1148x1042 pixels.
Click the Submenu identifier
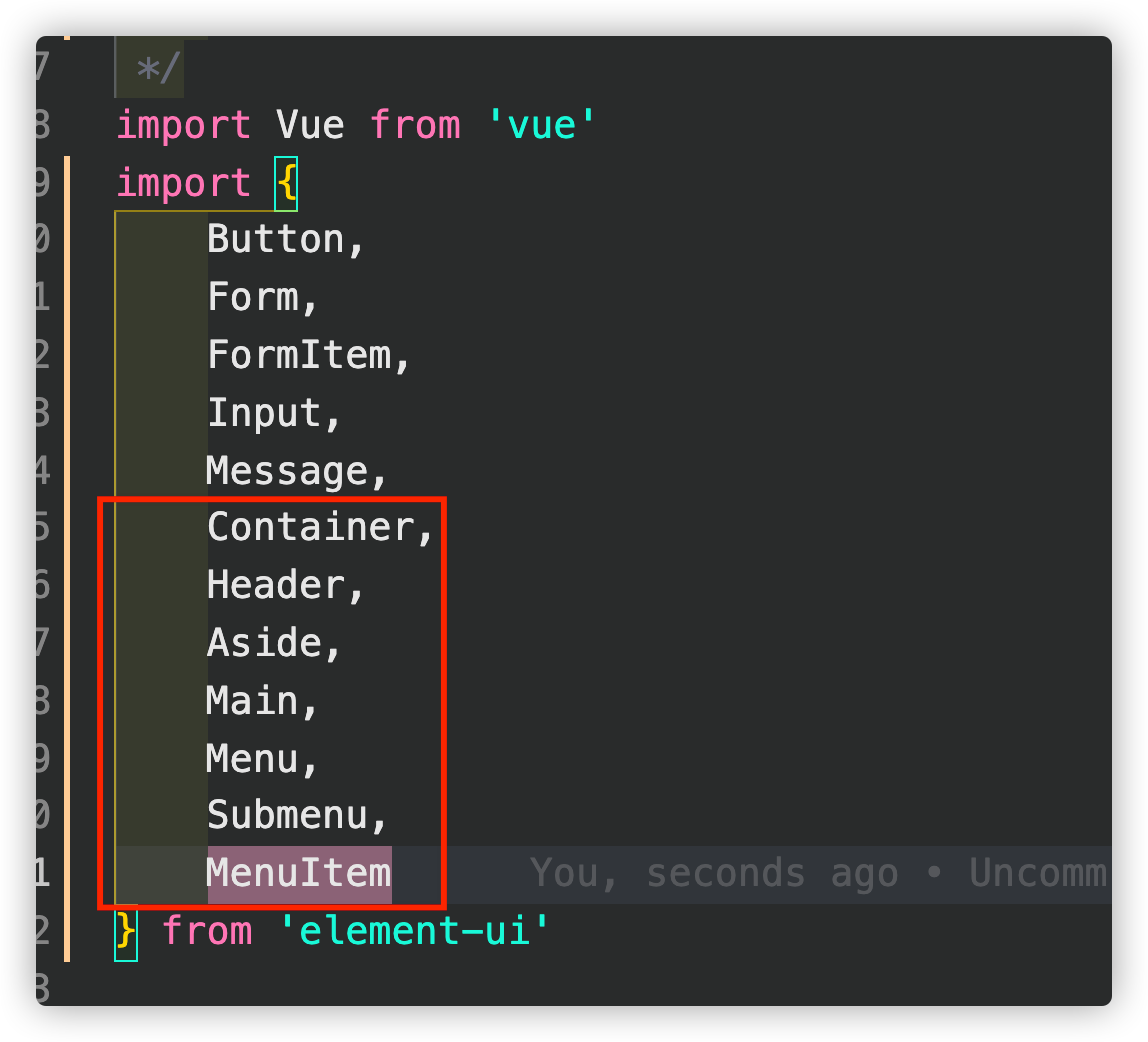pyautogui.click(x=288, y=816)
